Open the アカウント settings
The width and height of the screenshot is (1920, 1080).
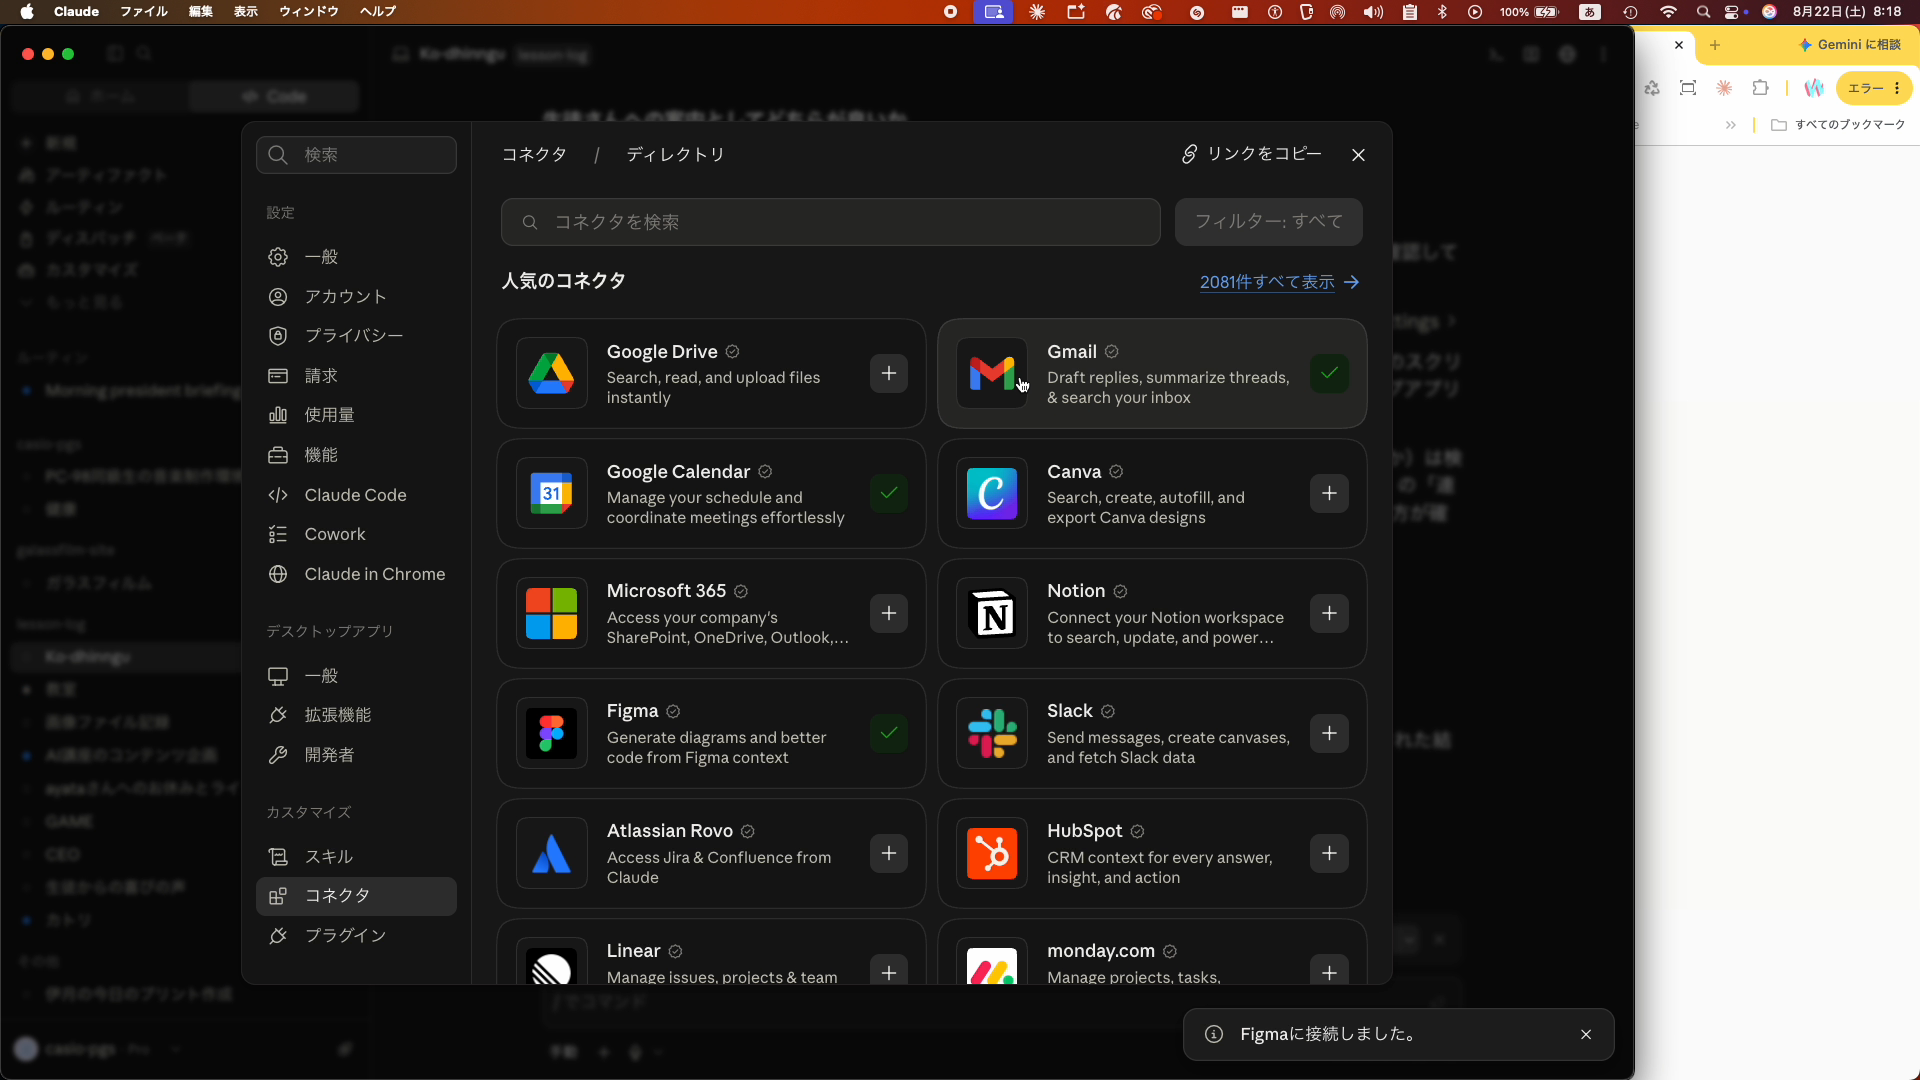tap(356, 297)
